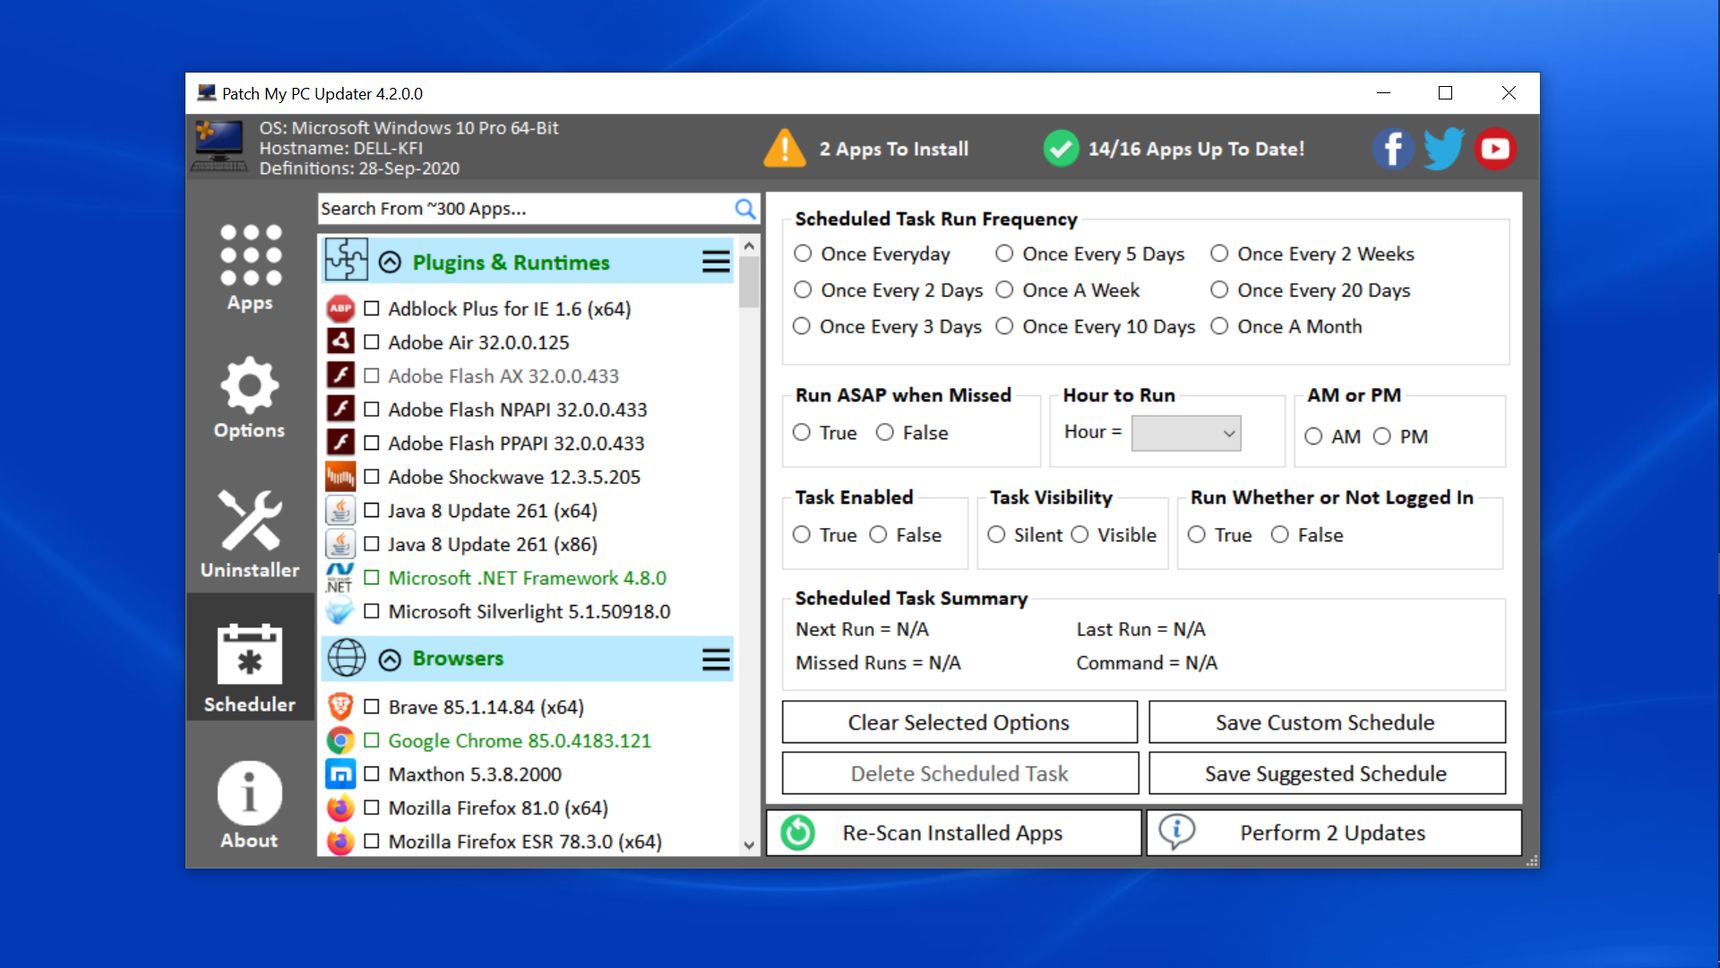This screenshot has height=968, width=1720.
Task: Open the Browsers category hamburger menu
Action: [x=716, y=659]
